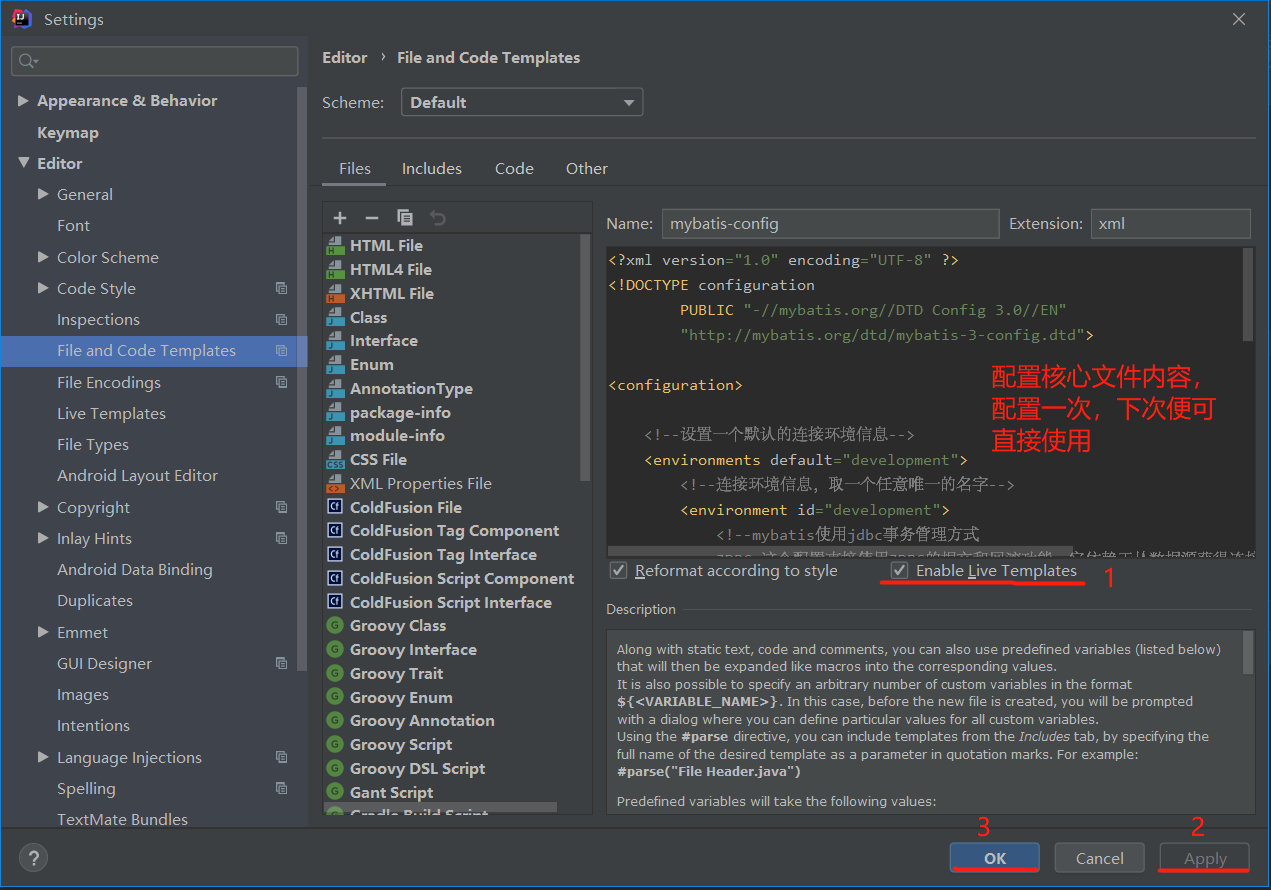Viewport: 1271px width, 890px height.
Task: Select the ColdFusion Tag Component icon
Action: pos(335,531)
